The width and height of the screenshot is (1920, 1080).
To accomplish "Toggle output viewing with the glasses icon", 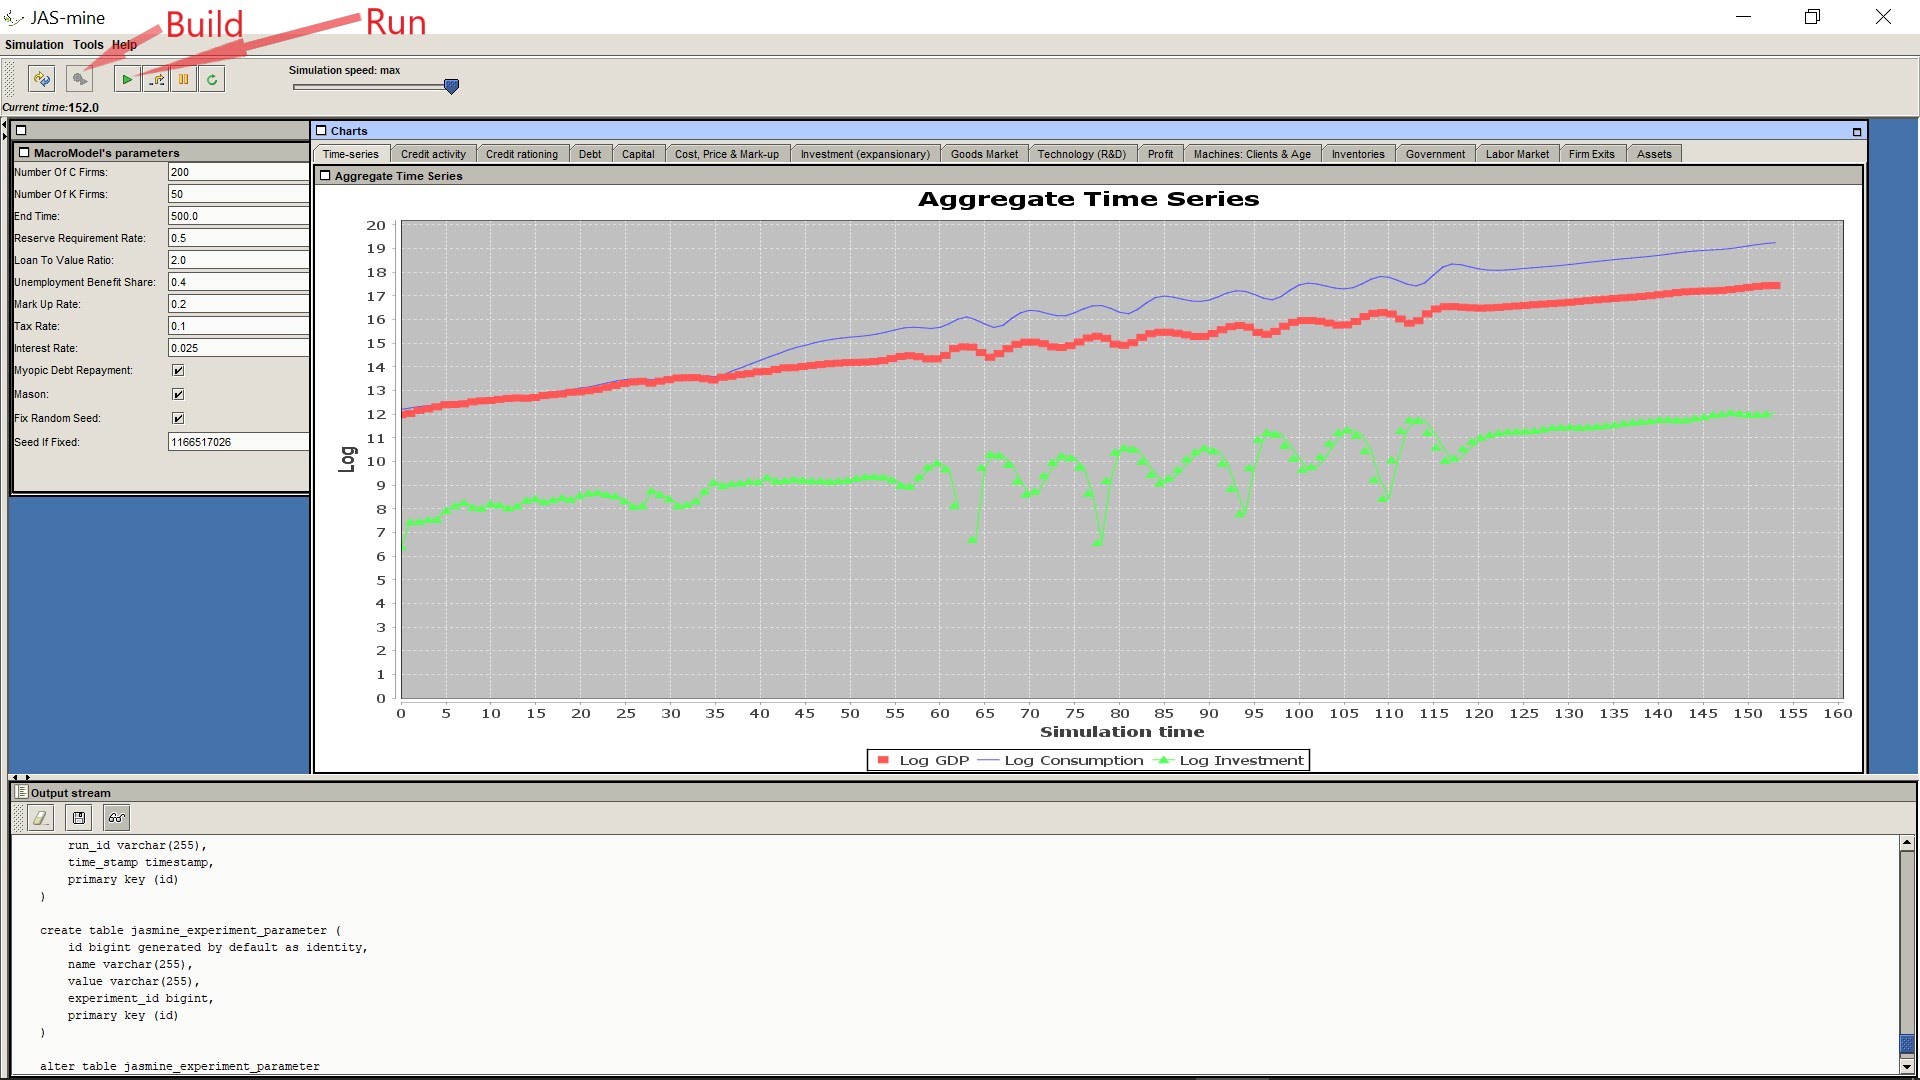I will [117, 818].
